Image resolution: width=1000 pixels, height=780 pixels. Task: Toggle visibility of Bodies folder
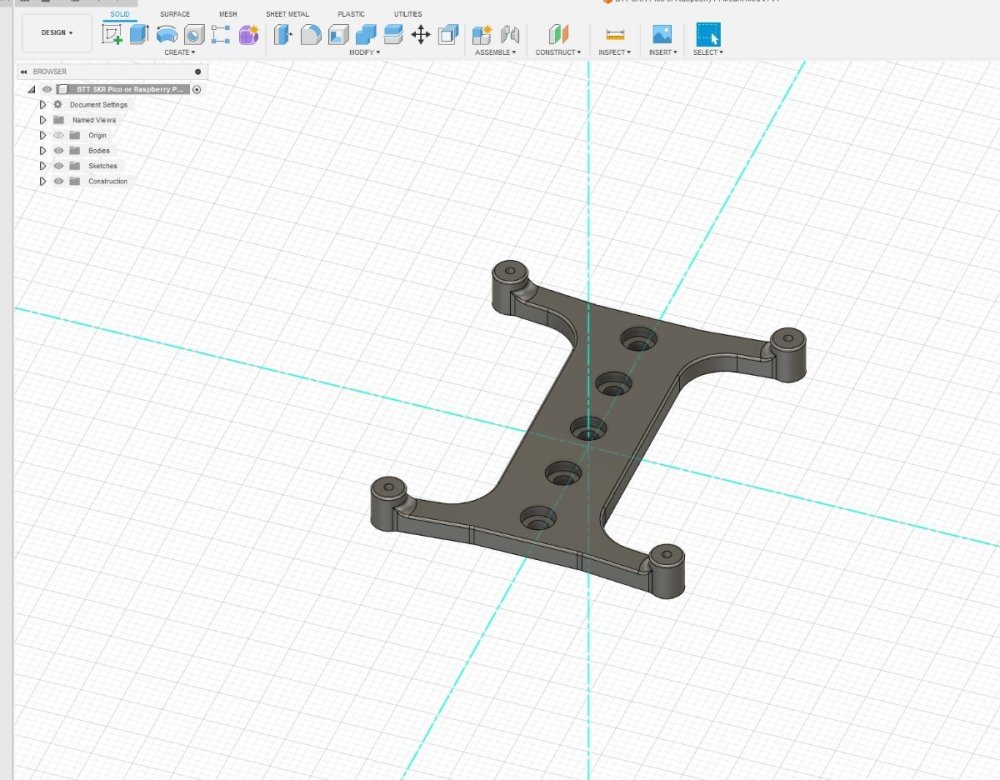point(59,151)
